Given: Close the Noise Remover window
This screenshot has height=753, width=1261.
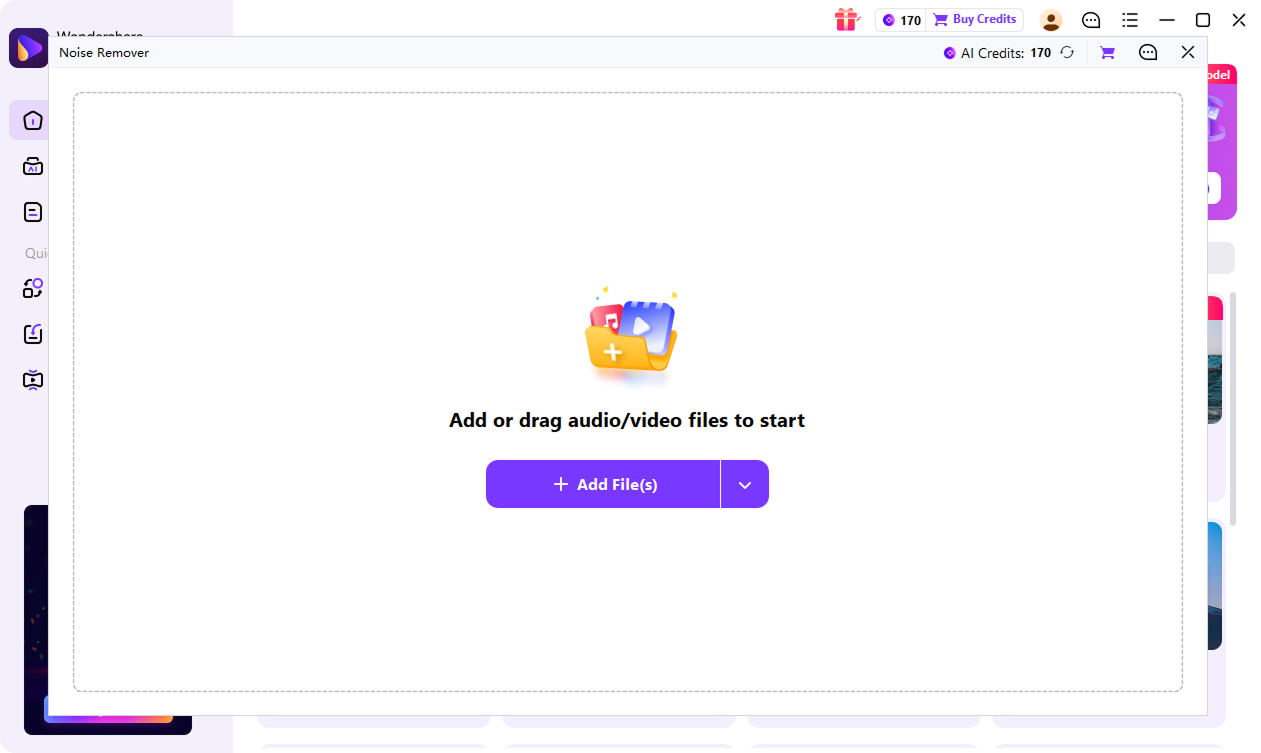Looking at the screenshot, I should click(x=1188, y=52).
